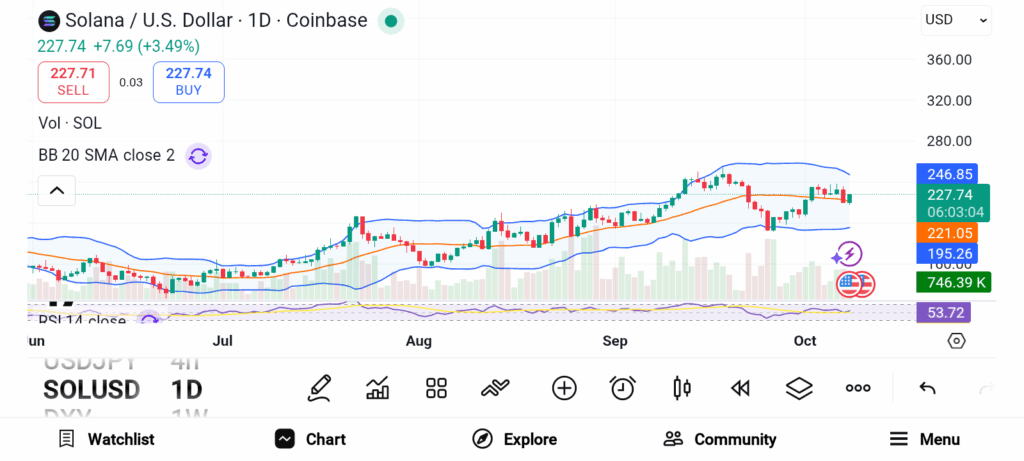Open the three-dots more options menu
The width and height of the screenshot is (1024, 461).
(858, 388)
